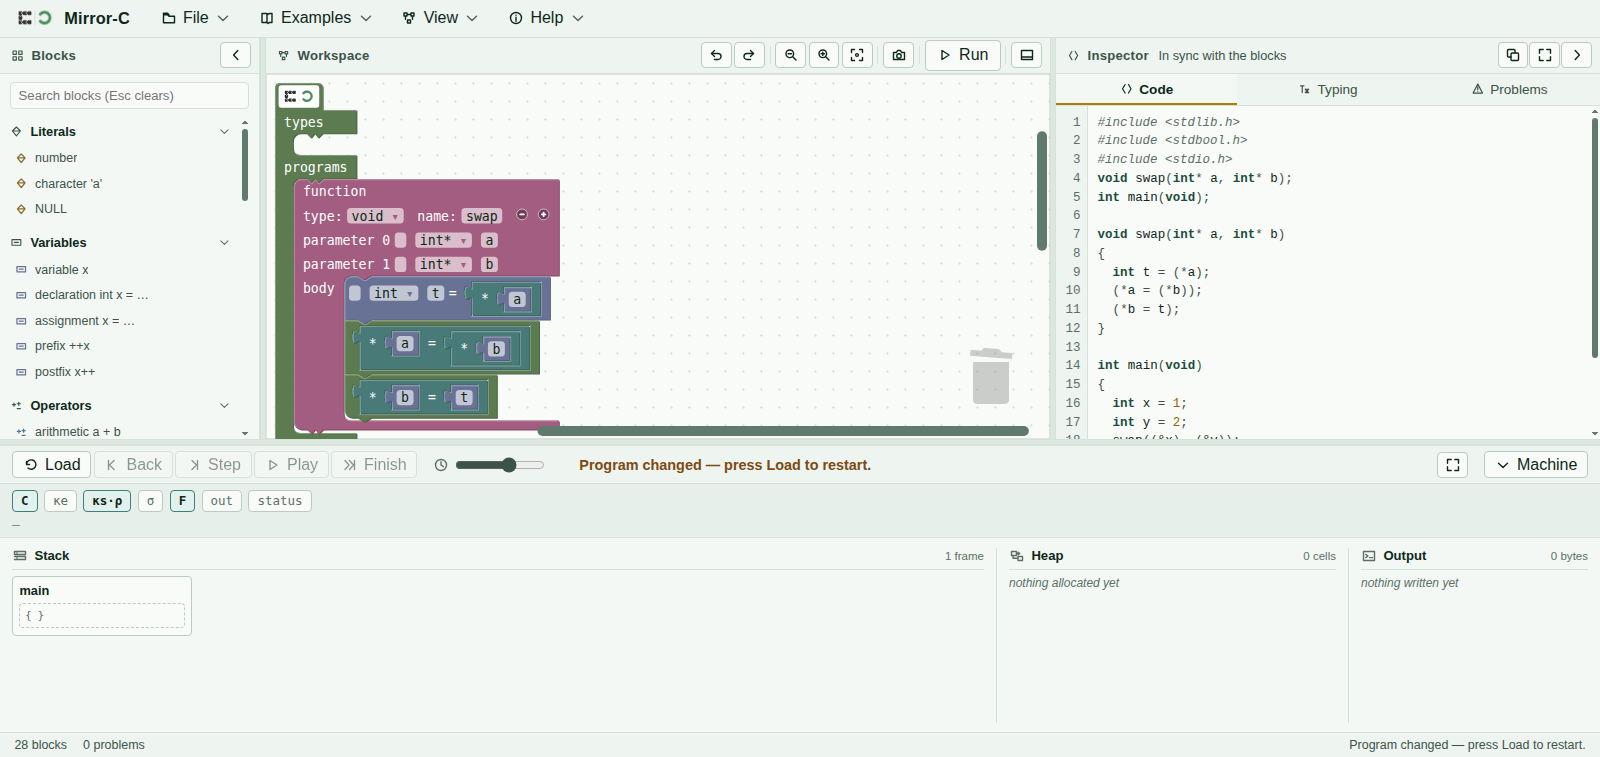Adjust the execution speed slider
1600x757 pixels.
click(500, 465)
